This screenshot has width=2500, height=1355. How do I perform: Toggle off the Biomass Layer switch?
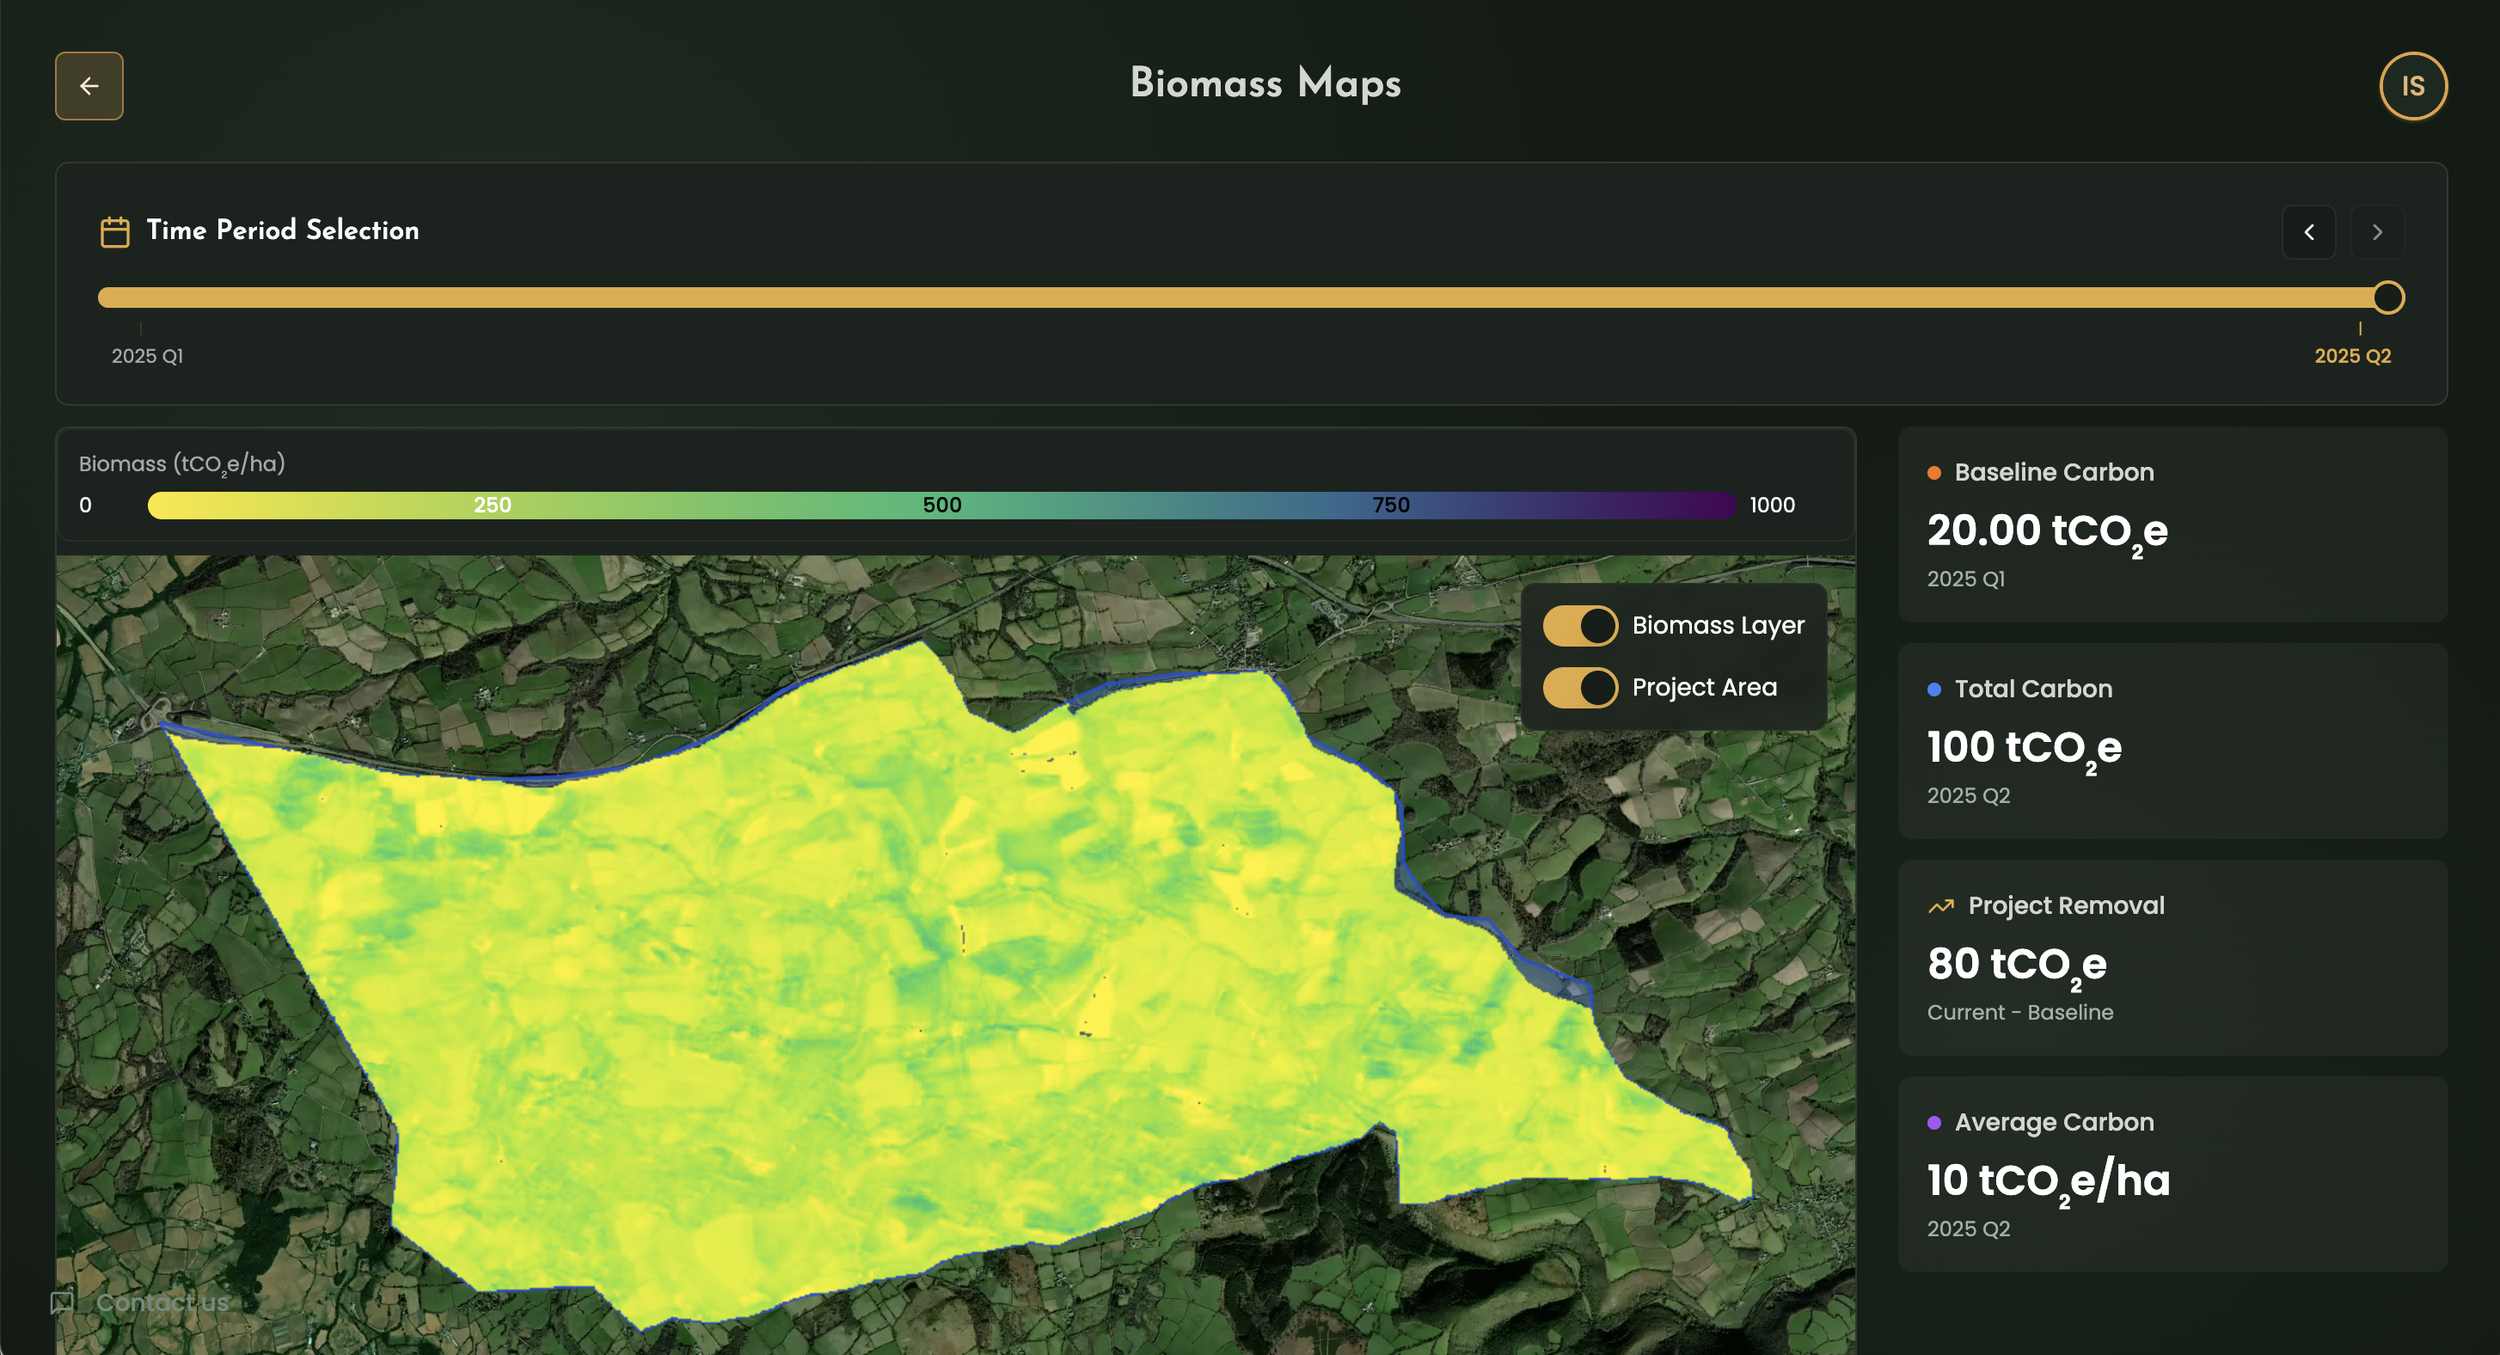click(1579, 626)
